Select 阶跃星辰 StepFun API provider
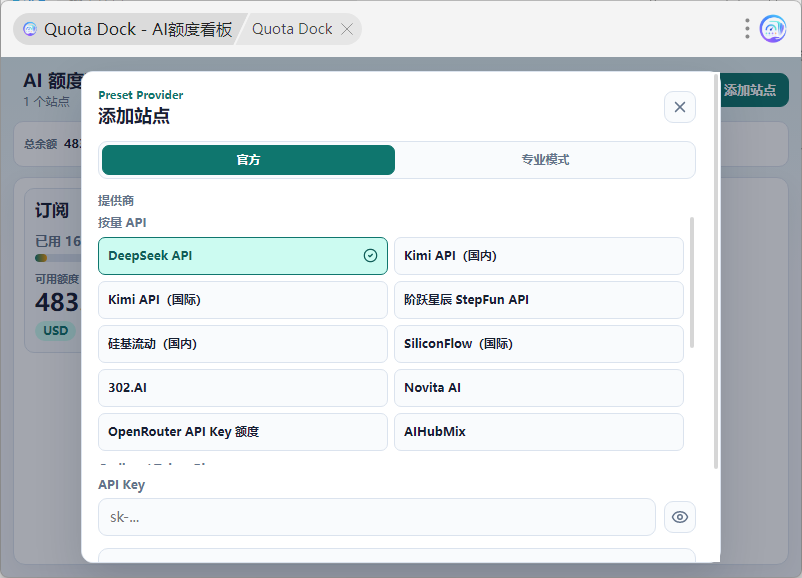 click(x=539, y=300)
